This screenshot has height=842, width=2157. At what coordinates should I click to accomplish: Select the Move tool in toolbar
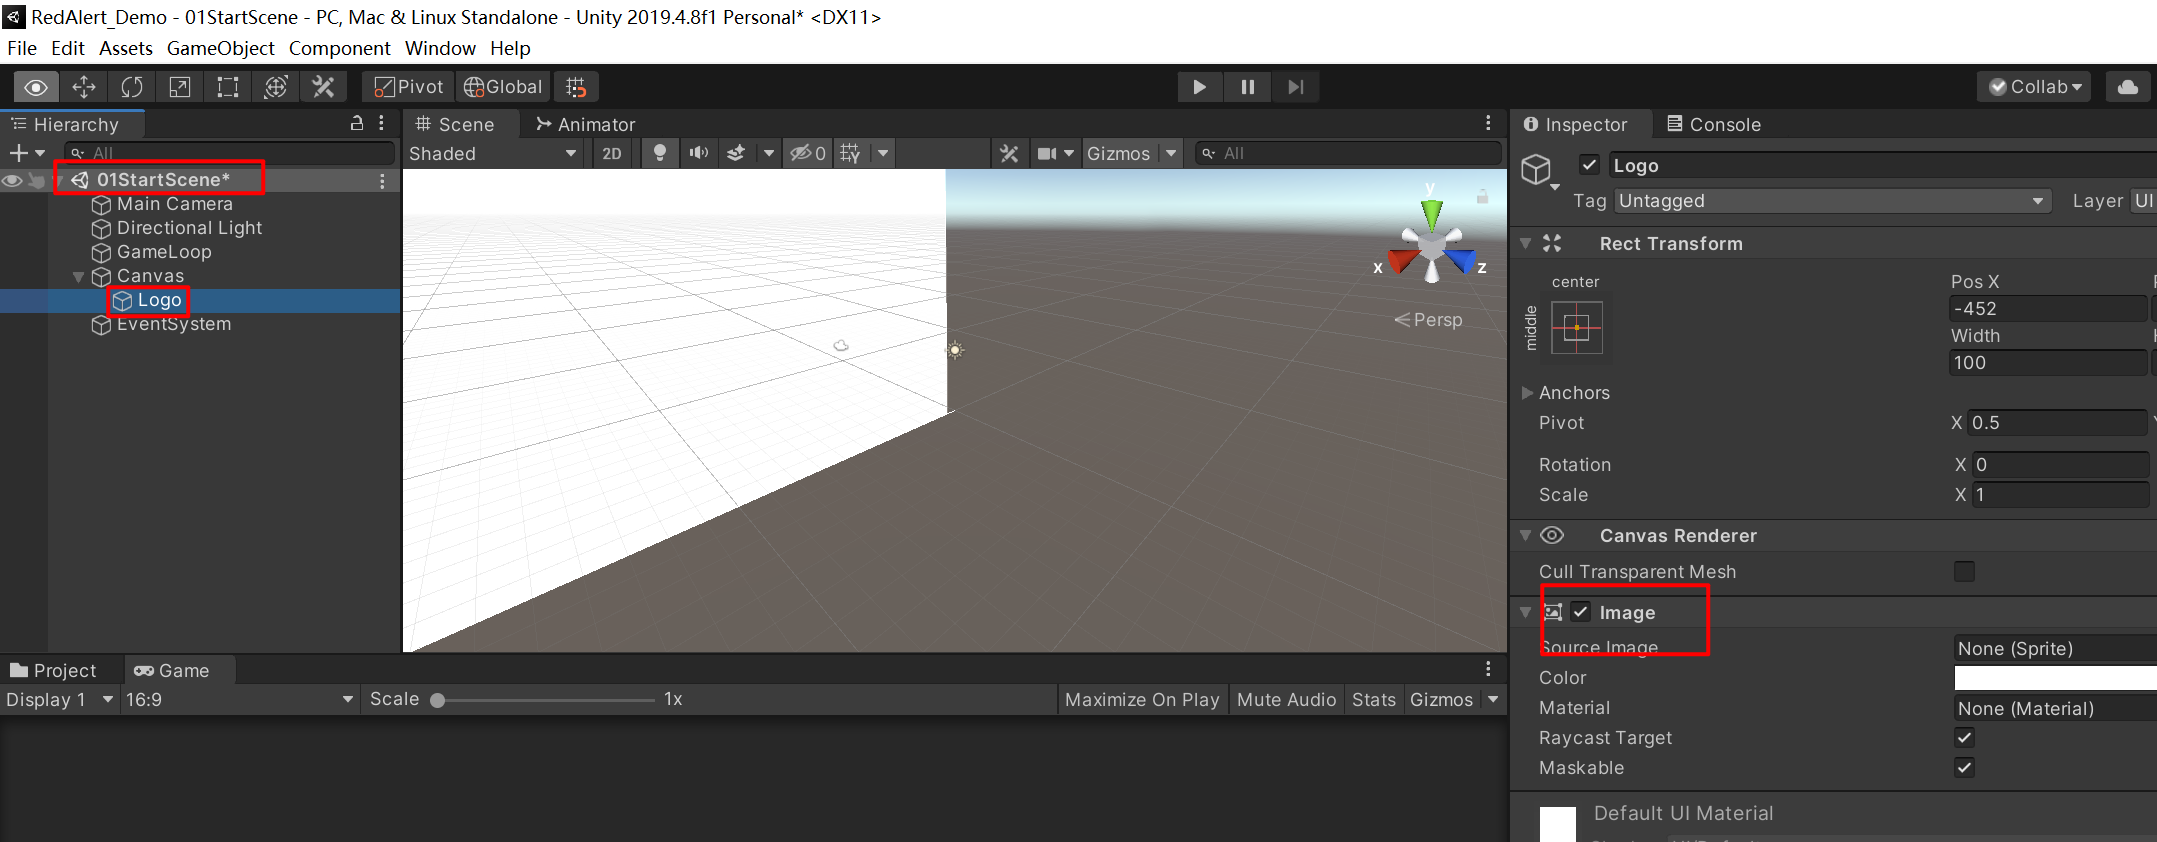click(x=84, y=87)
